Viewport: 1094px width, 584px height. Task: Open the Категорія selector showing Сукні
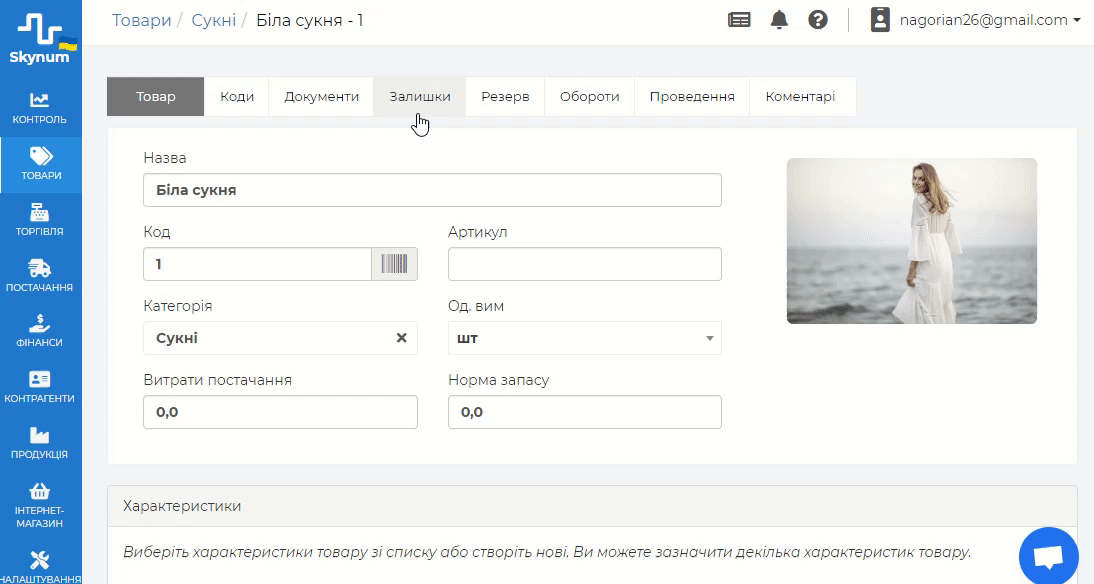point(280,338)
